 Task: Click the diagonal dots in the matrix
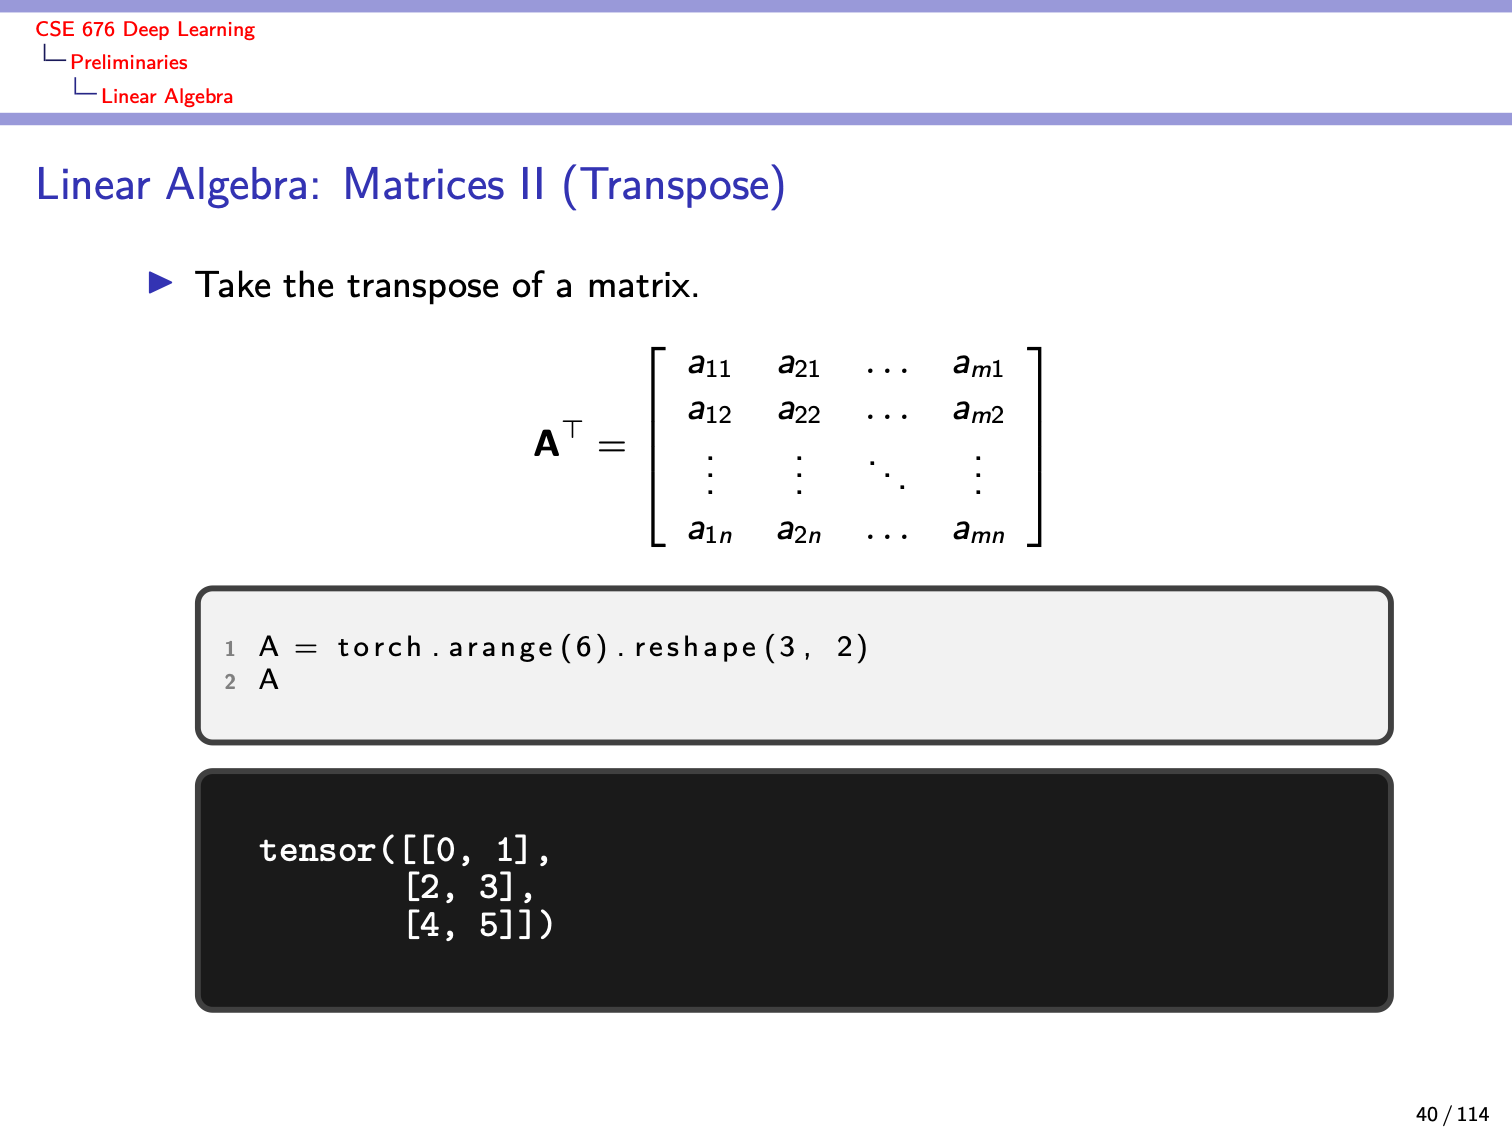(x=887, y=473)
